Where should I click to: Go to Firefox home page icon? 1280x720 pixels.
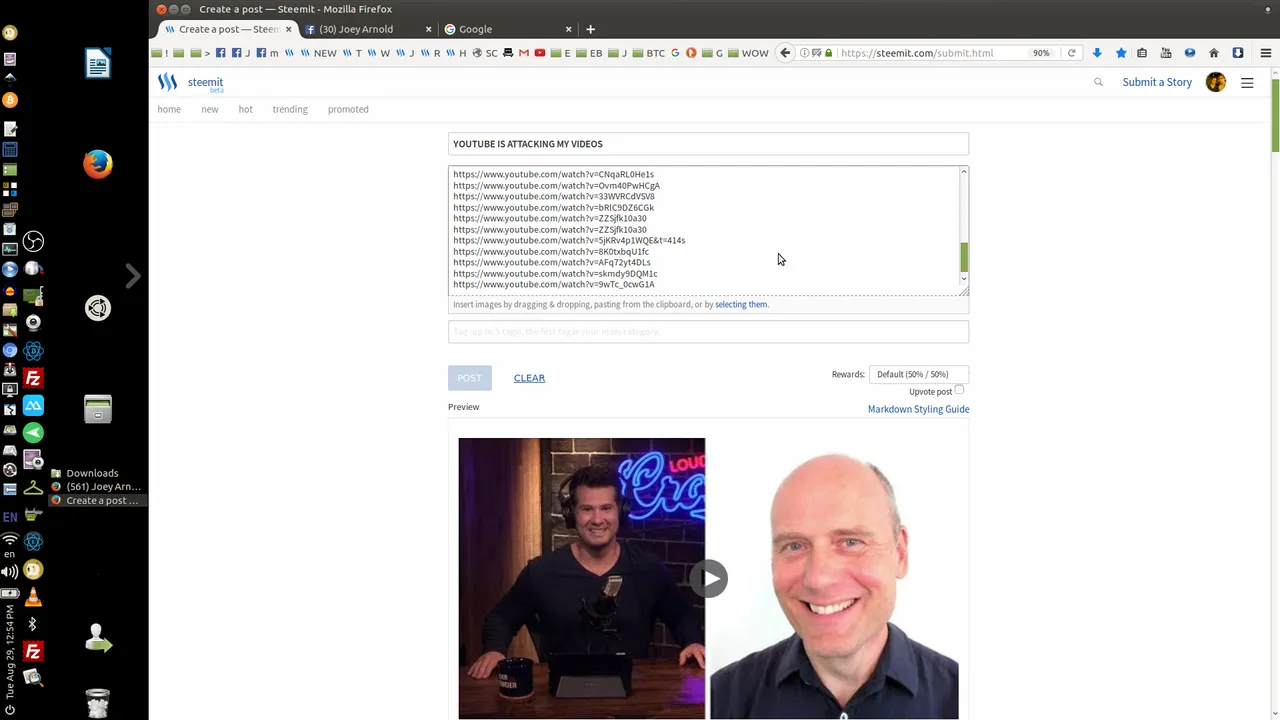1214,53
